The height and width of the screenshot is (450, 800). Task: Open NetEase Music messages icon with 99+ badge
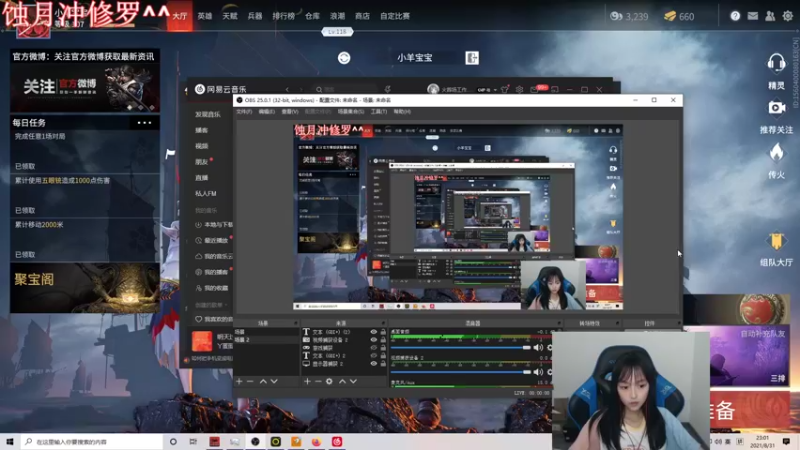(x=536, y=89)
